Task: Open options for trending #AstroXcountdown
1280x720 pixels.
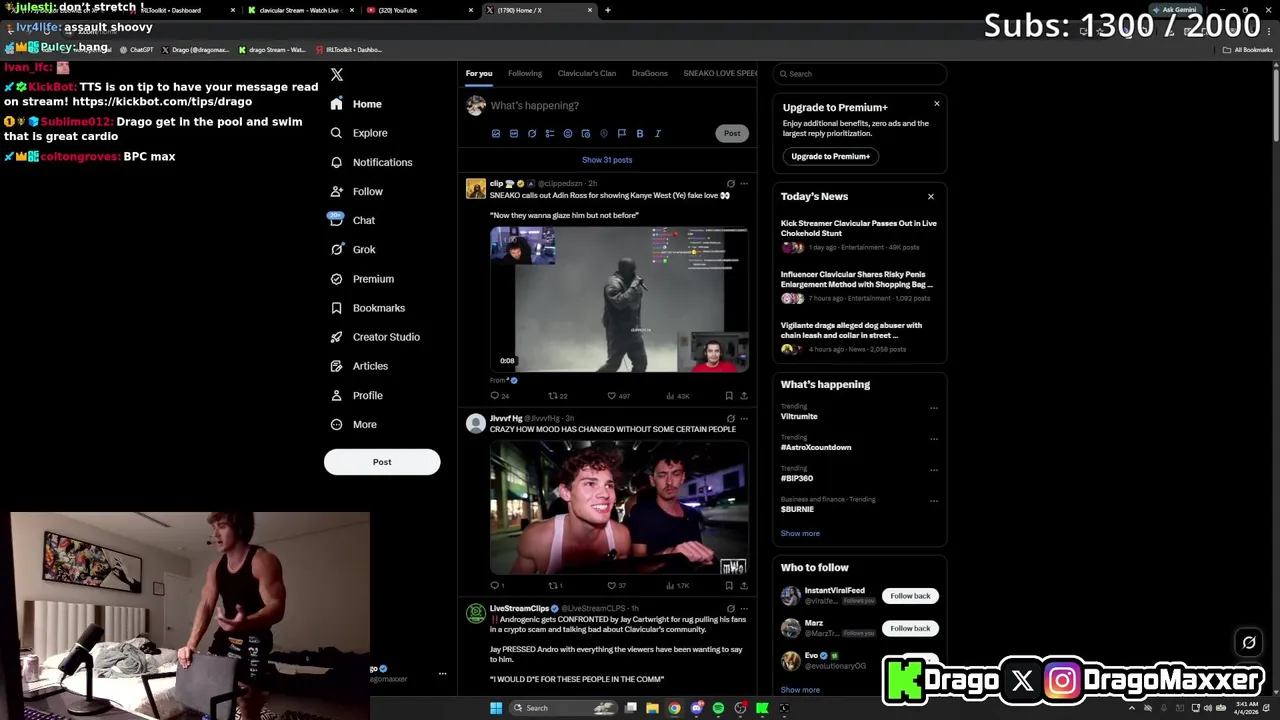Action: 934,439
